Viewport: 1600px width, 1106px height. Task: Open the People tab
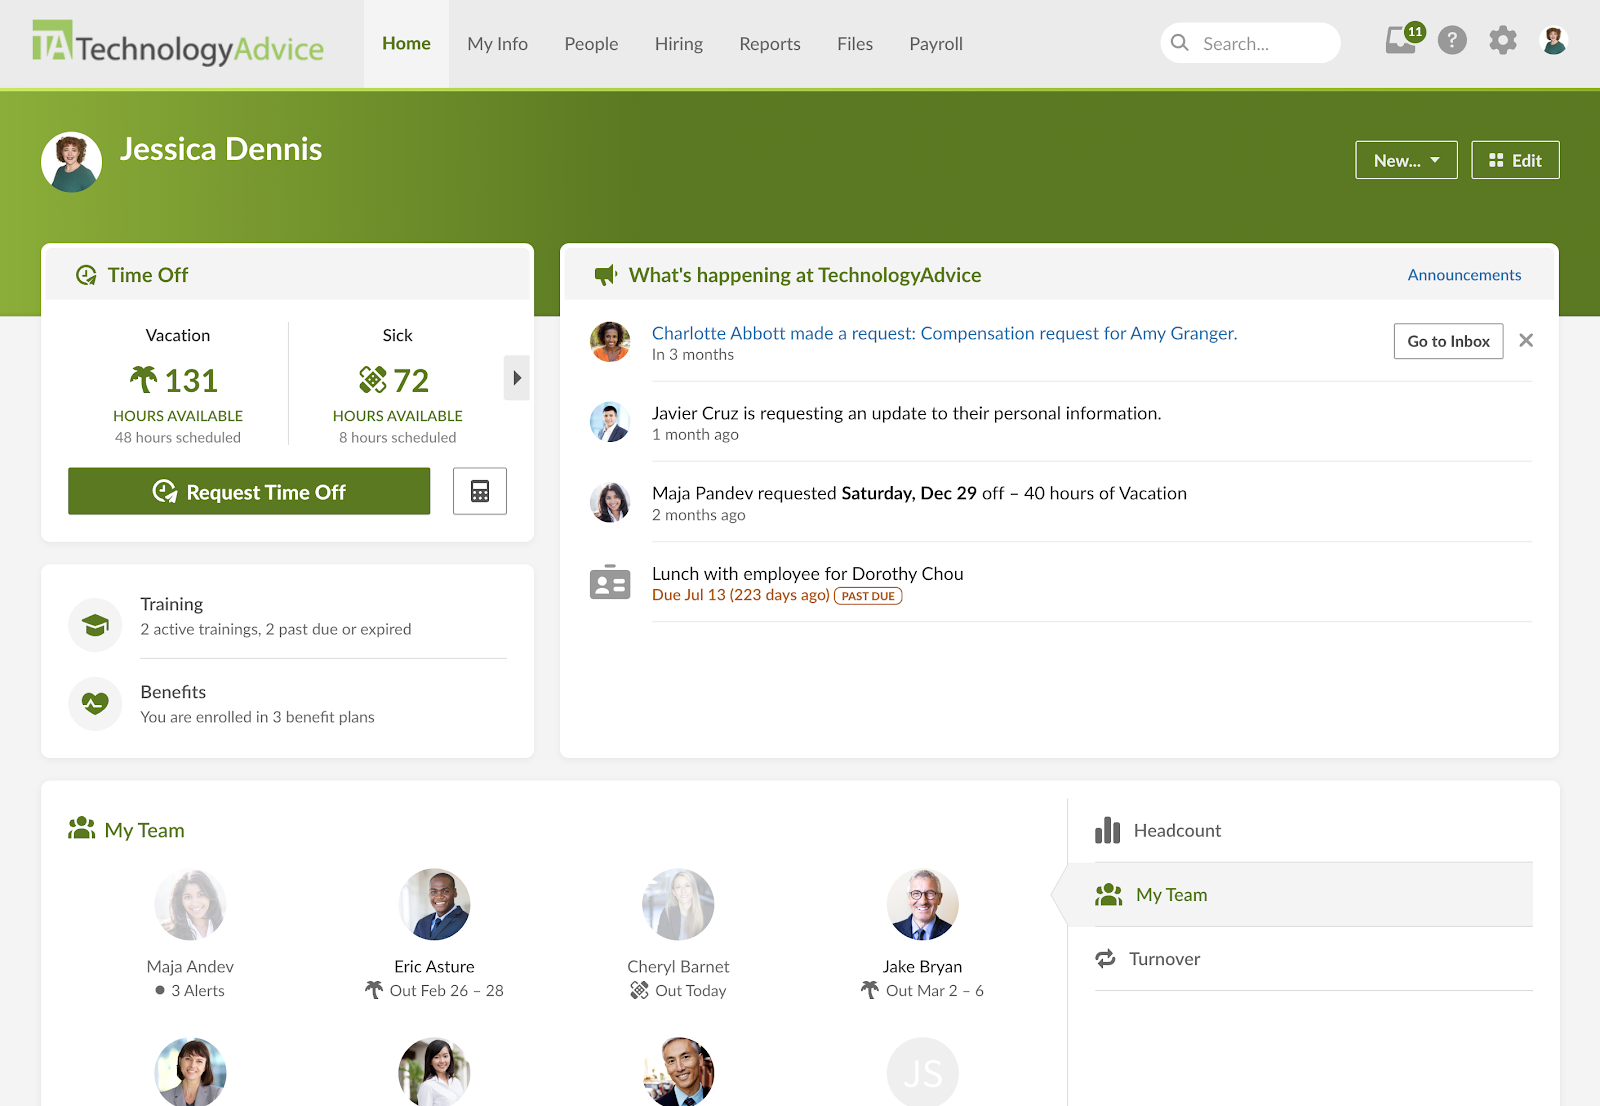(x=591, y=44)
